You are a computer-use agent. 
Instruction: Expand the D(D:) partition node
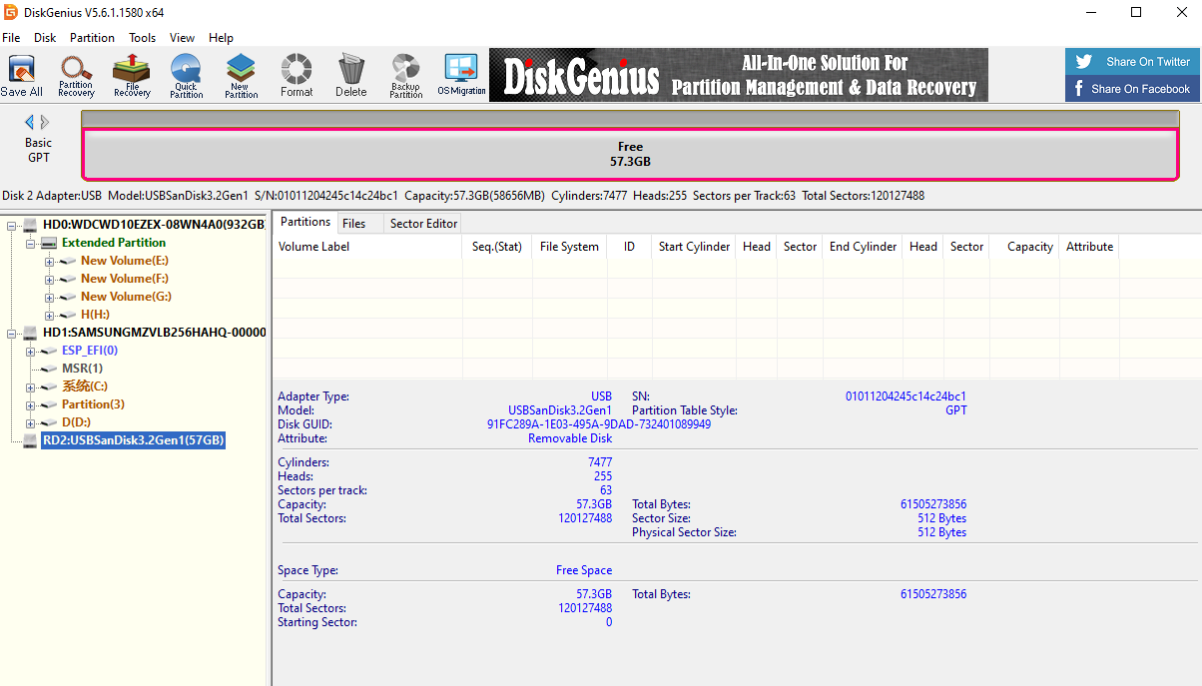tap(30, 423)
